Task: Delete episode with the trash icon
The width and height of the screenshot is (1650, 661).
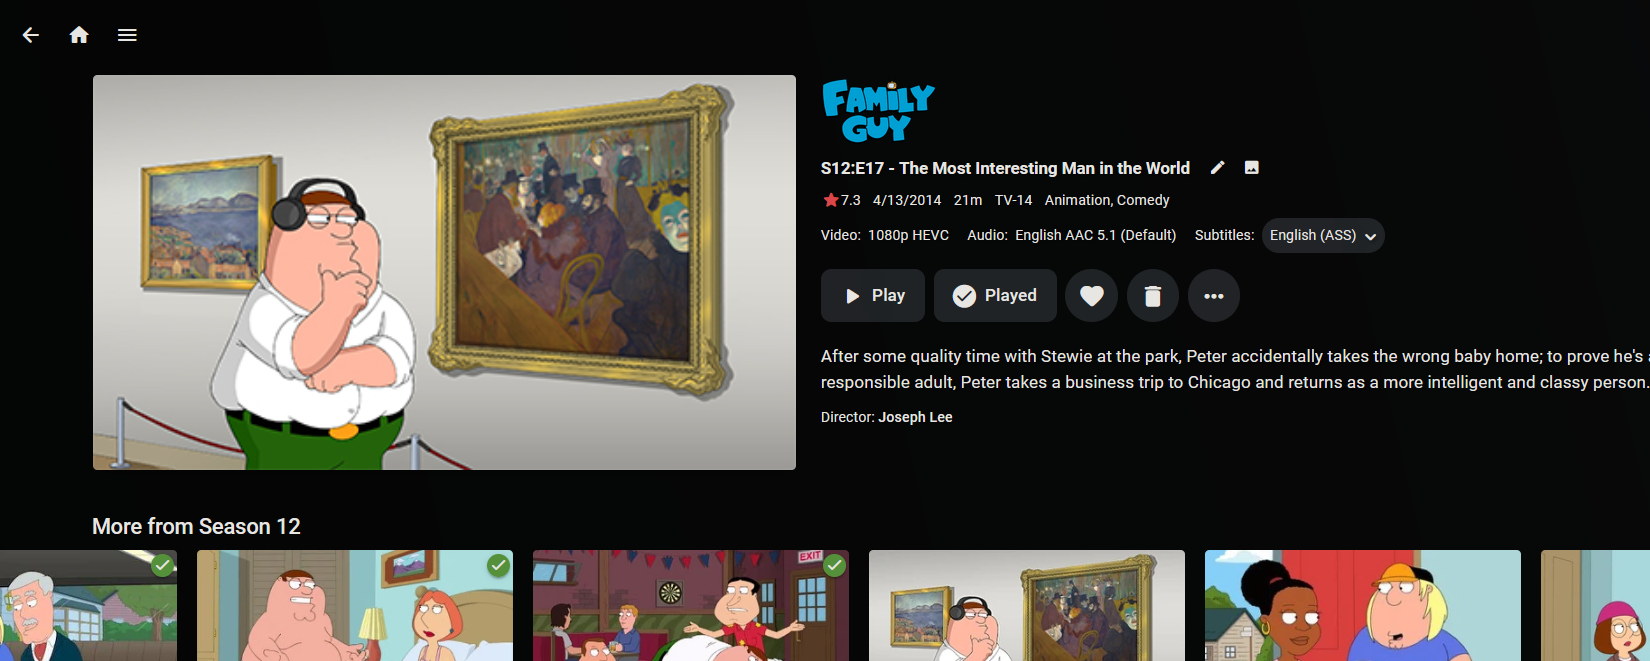Action: coord(1153,296)
